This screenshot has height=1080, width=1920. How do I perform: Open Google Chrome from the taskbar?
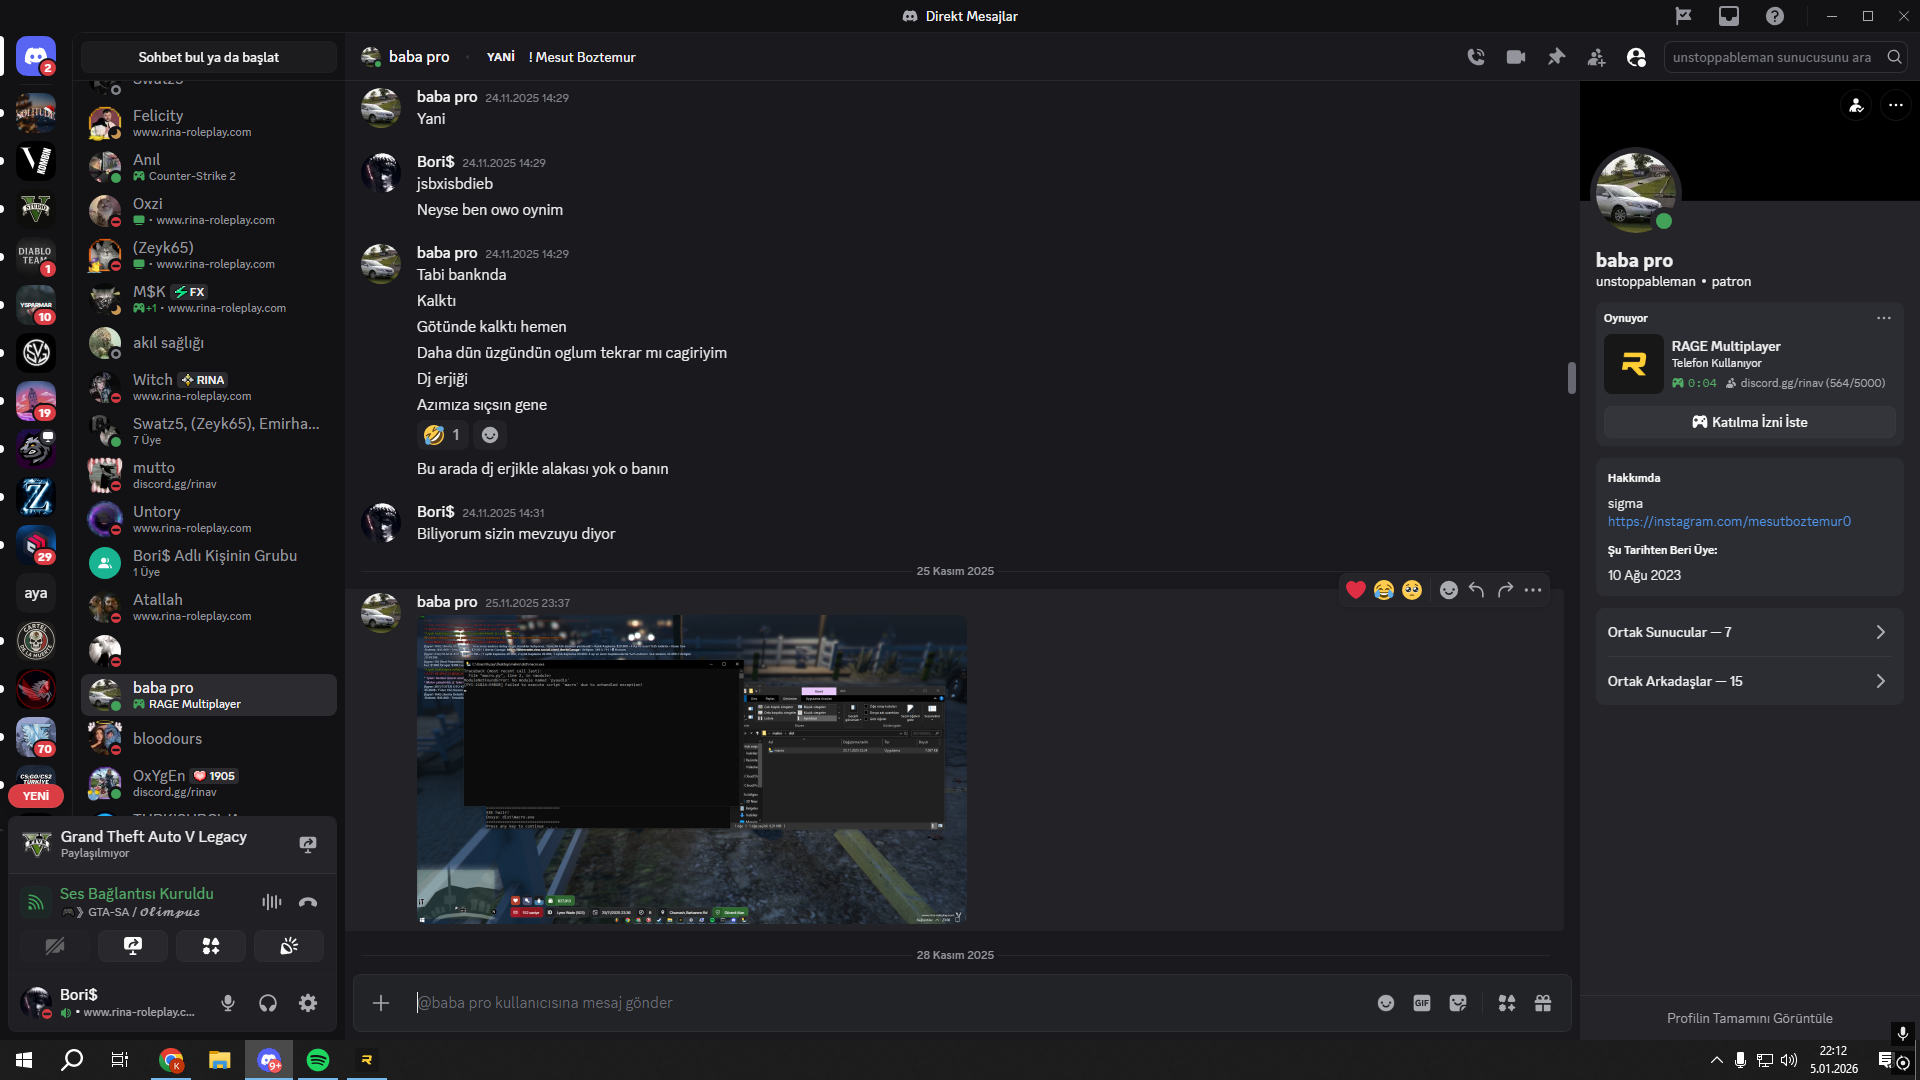point(171,1060)
